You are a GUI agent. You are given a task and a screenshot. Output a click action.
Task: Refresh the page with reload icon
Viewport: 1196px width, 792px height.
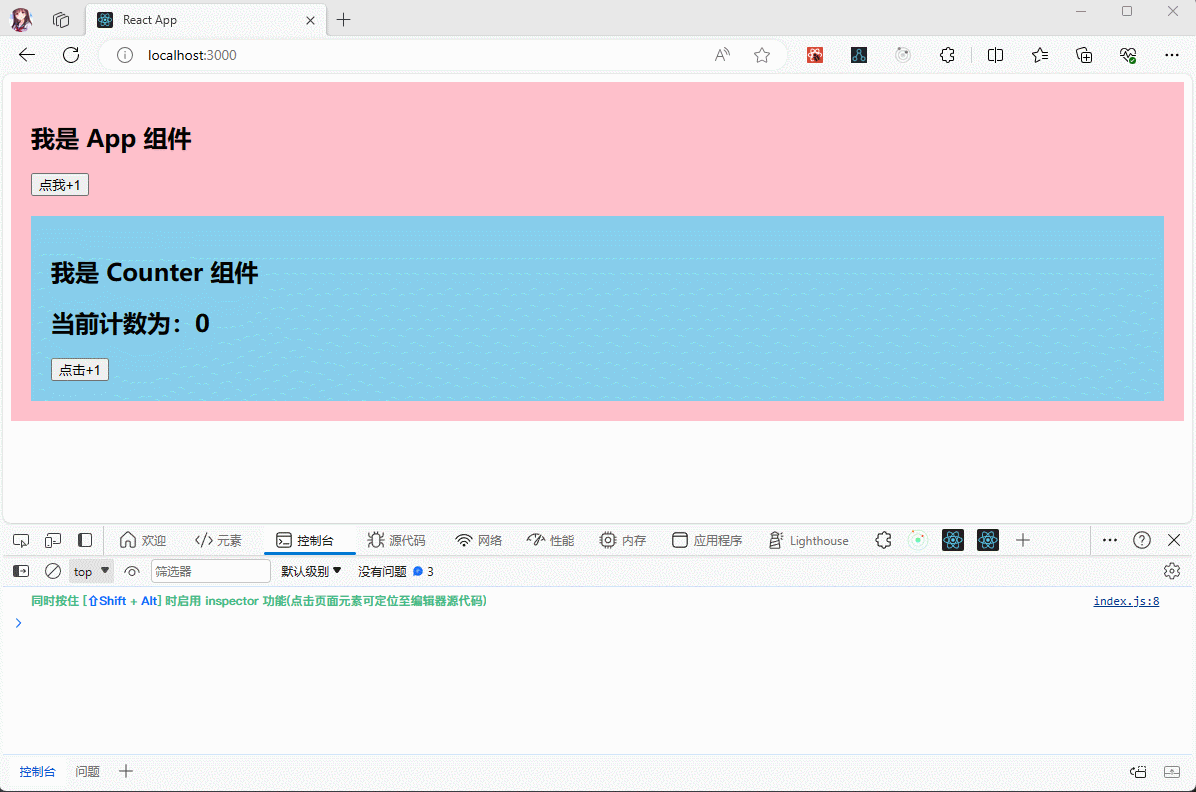coord(71,55)
